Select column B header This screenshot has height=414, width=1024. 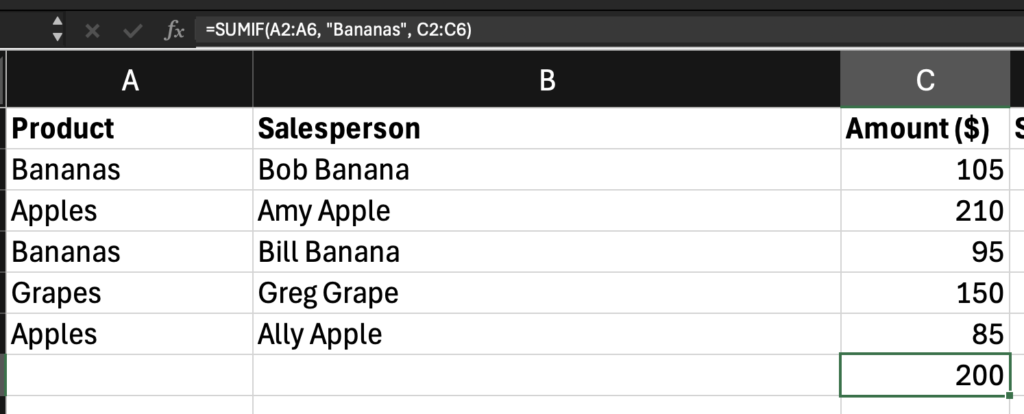click(547, 80)
